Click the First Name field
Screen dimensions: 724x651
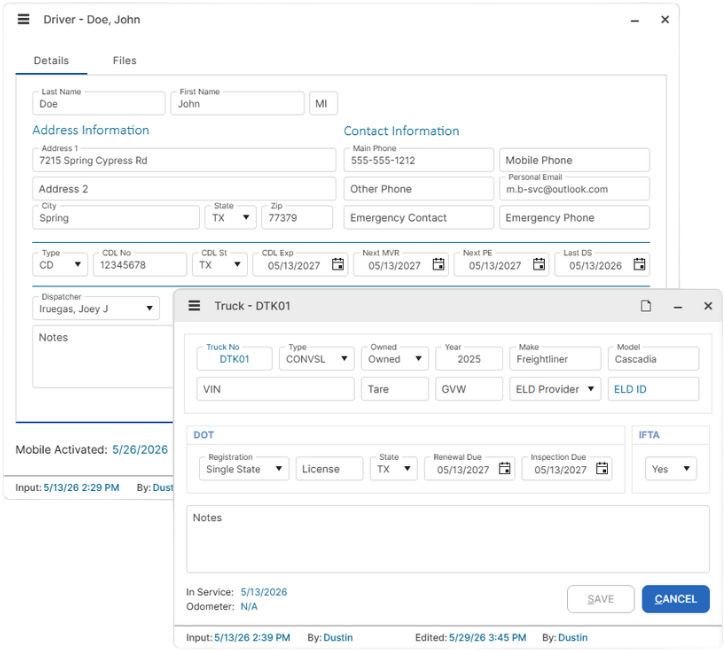point(237,103)
